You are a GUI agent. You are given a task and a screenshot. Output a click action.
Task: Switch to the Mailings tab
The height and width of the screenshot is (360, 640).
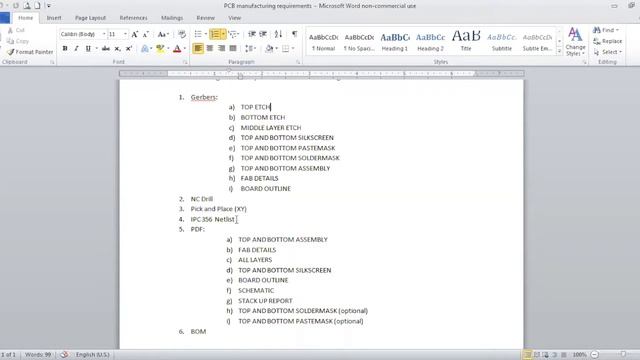pyautogui.click(x=172, y=18)
